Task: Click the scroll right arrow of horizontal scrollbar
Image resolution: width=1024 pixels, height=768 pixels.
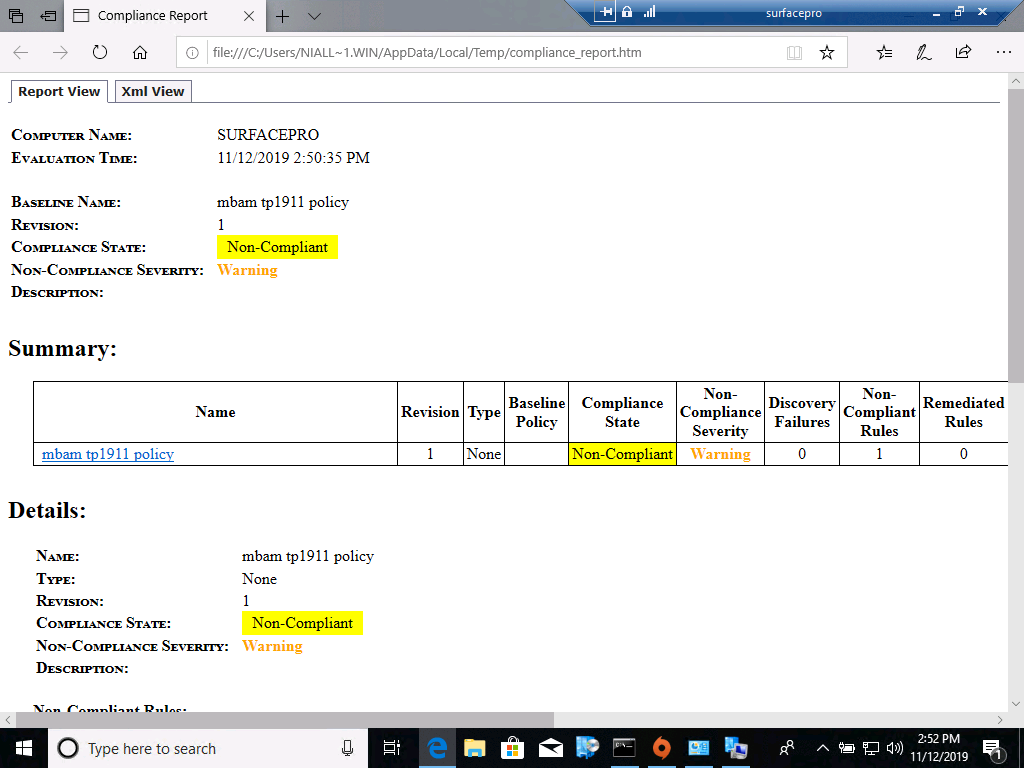Action: coord(1000,720)
